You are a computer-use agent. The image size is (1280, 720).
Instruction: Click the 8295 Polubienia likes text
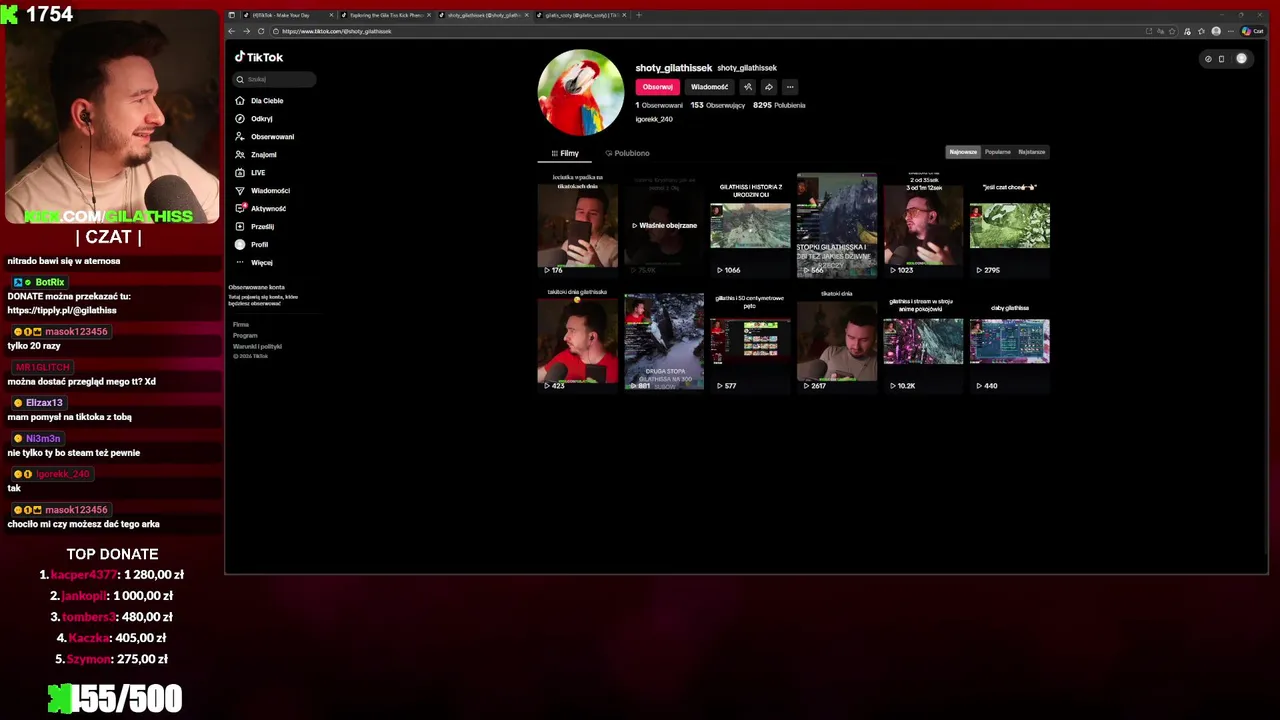pyautogui.click(x=779, y=105)
